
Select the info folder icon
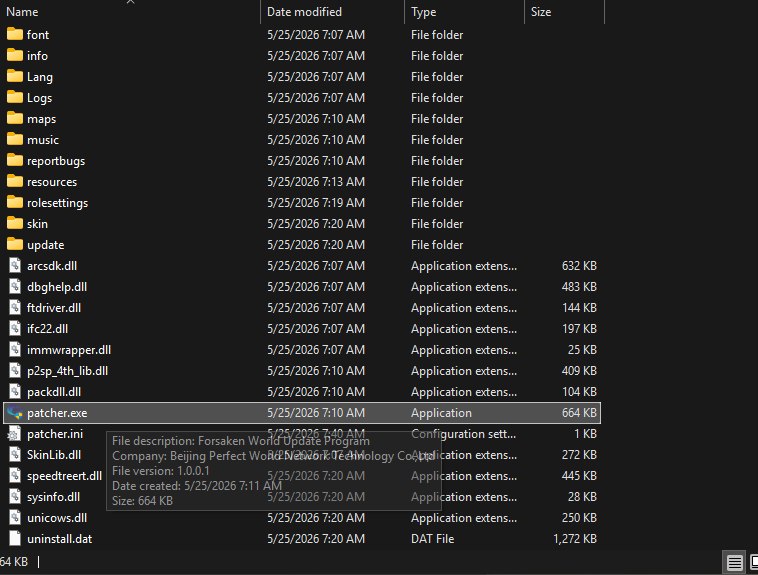pos(15,55)
